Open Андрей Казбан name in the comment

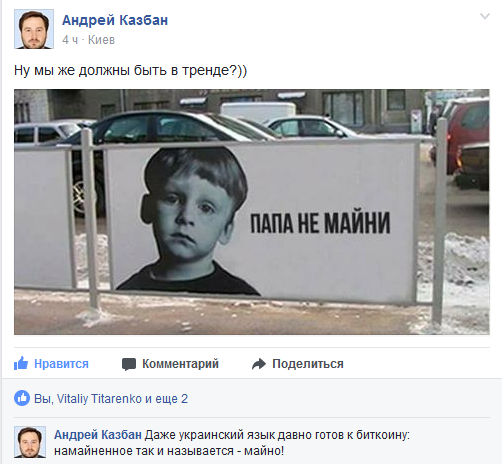98,435
